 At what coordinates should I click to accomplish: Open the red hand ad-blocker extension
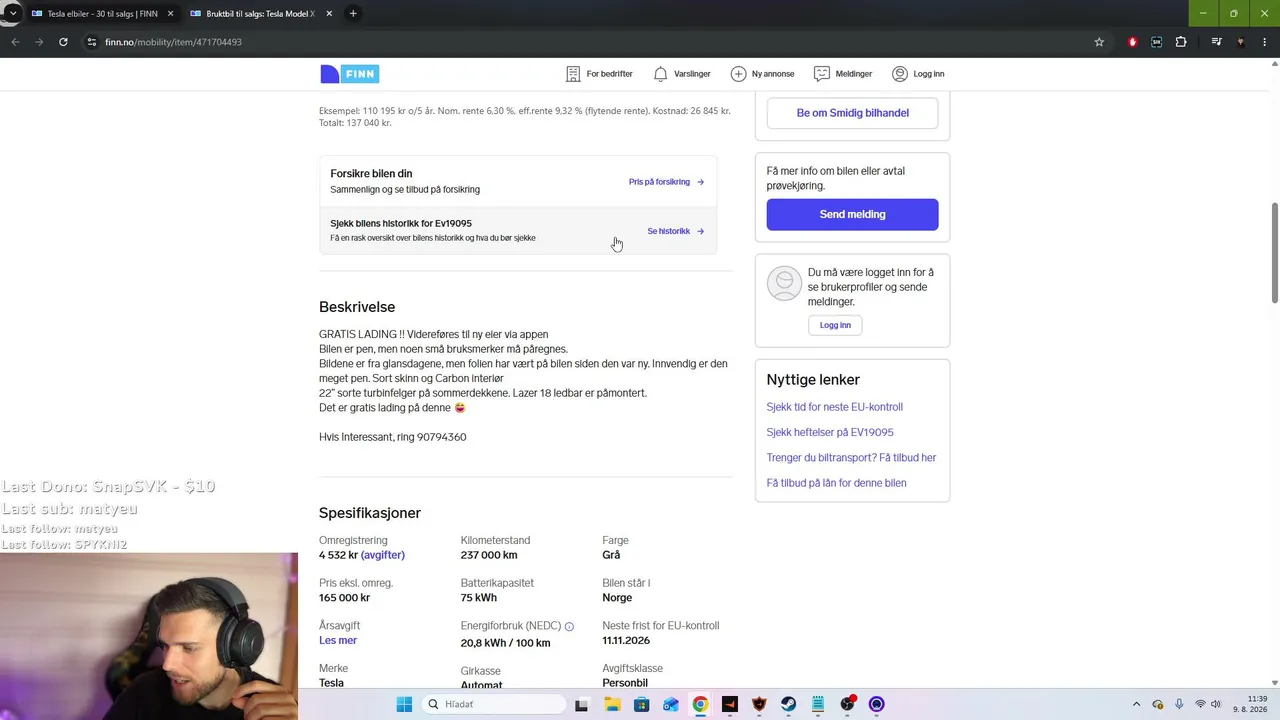(x=1133, y=42)
